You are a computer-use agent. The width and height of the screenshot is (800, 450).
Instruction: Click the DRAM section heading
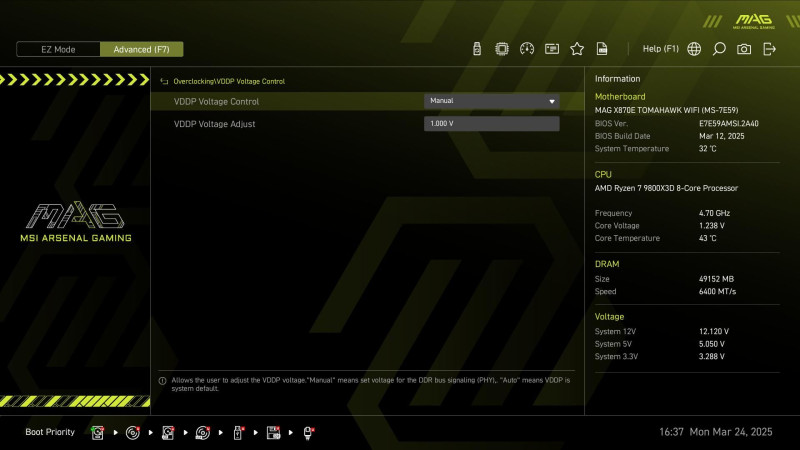[607, 264]
